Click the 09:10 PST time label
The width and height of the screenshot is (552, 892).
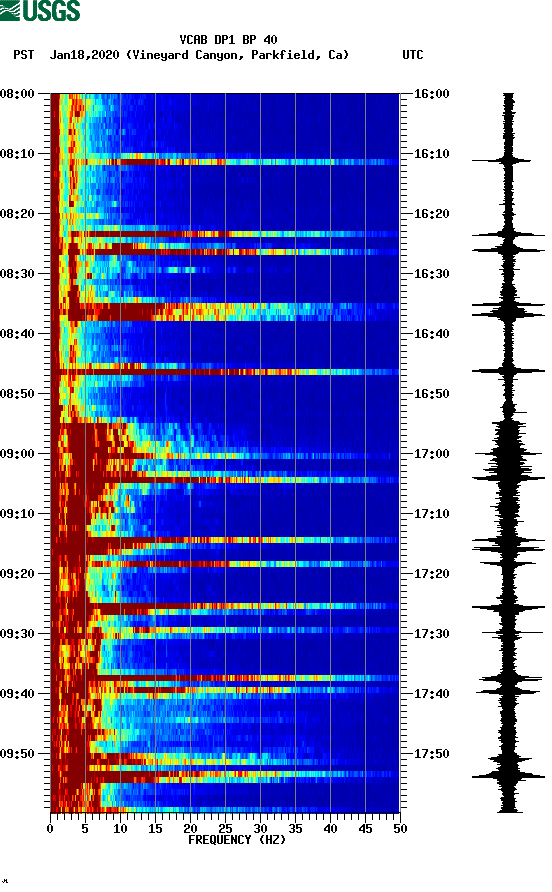[18, 514]
